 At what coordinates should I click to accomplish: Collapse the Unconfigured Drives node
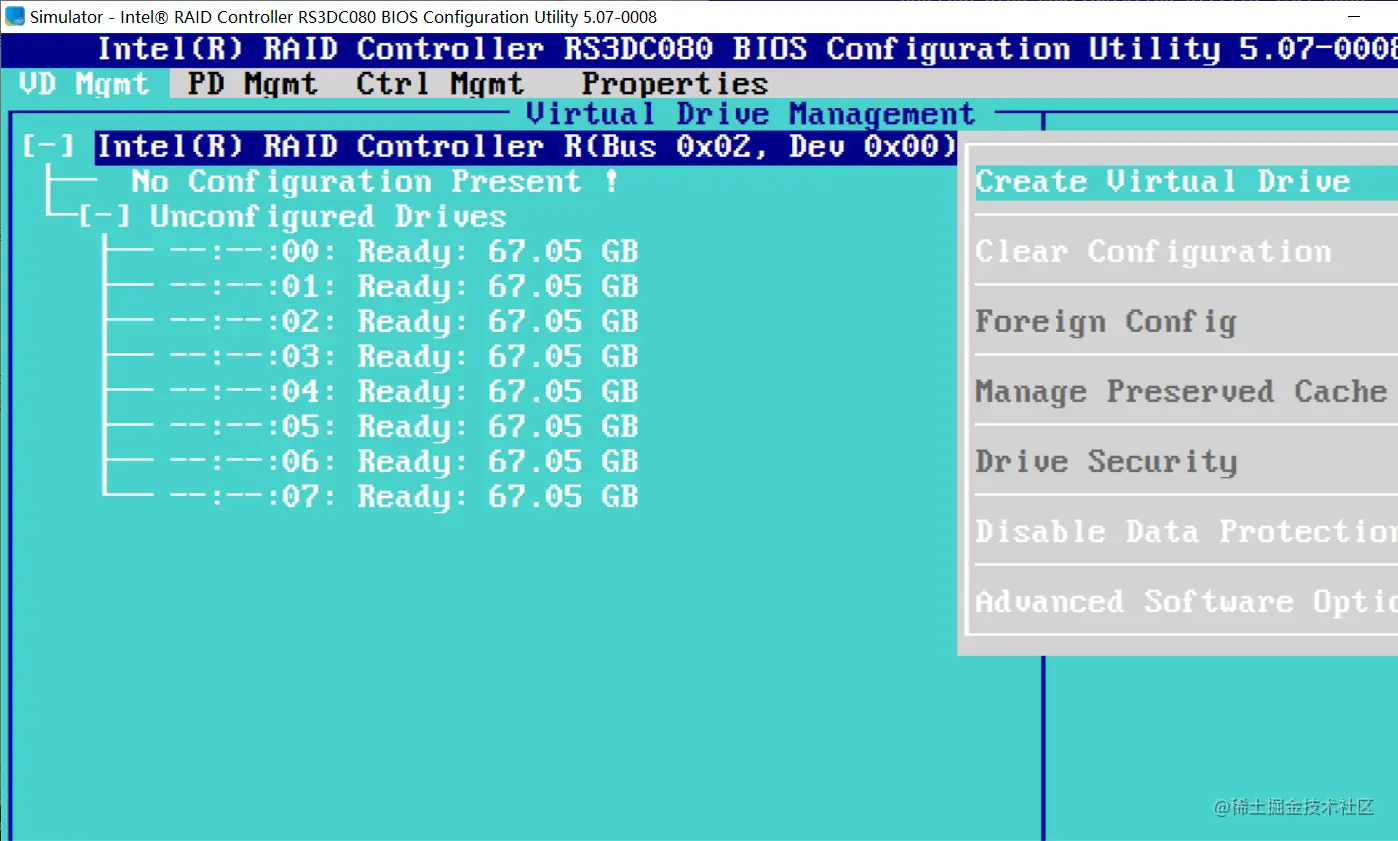104,217
